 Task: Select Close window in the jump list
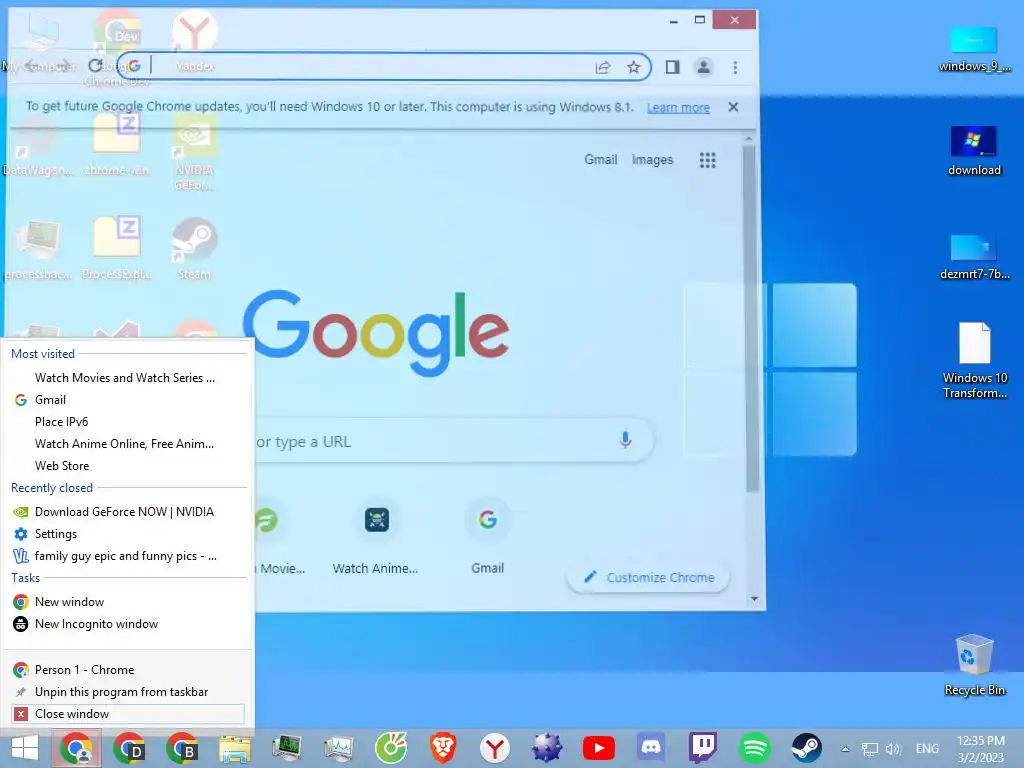click(x=127, y=714)
